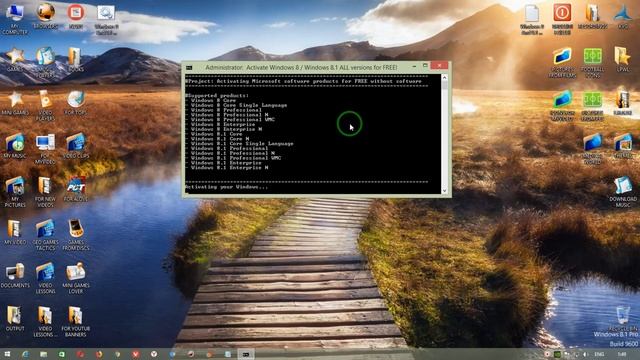The height and width of the screenshot is (360, 640).
Task: Open the FOOTBALL ICONS desktop icon
Action: pos(593,62)
